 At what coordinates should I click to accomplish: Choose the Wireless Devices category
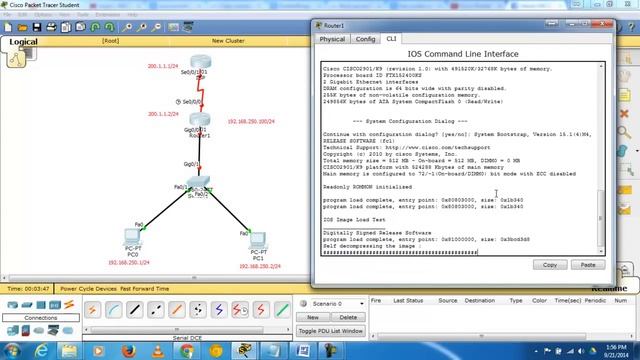(x=55, y=305)
